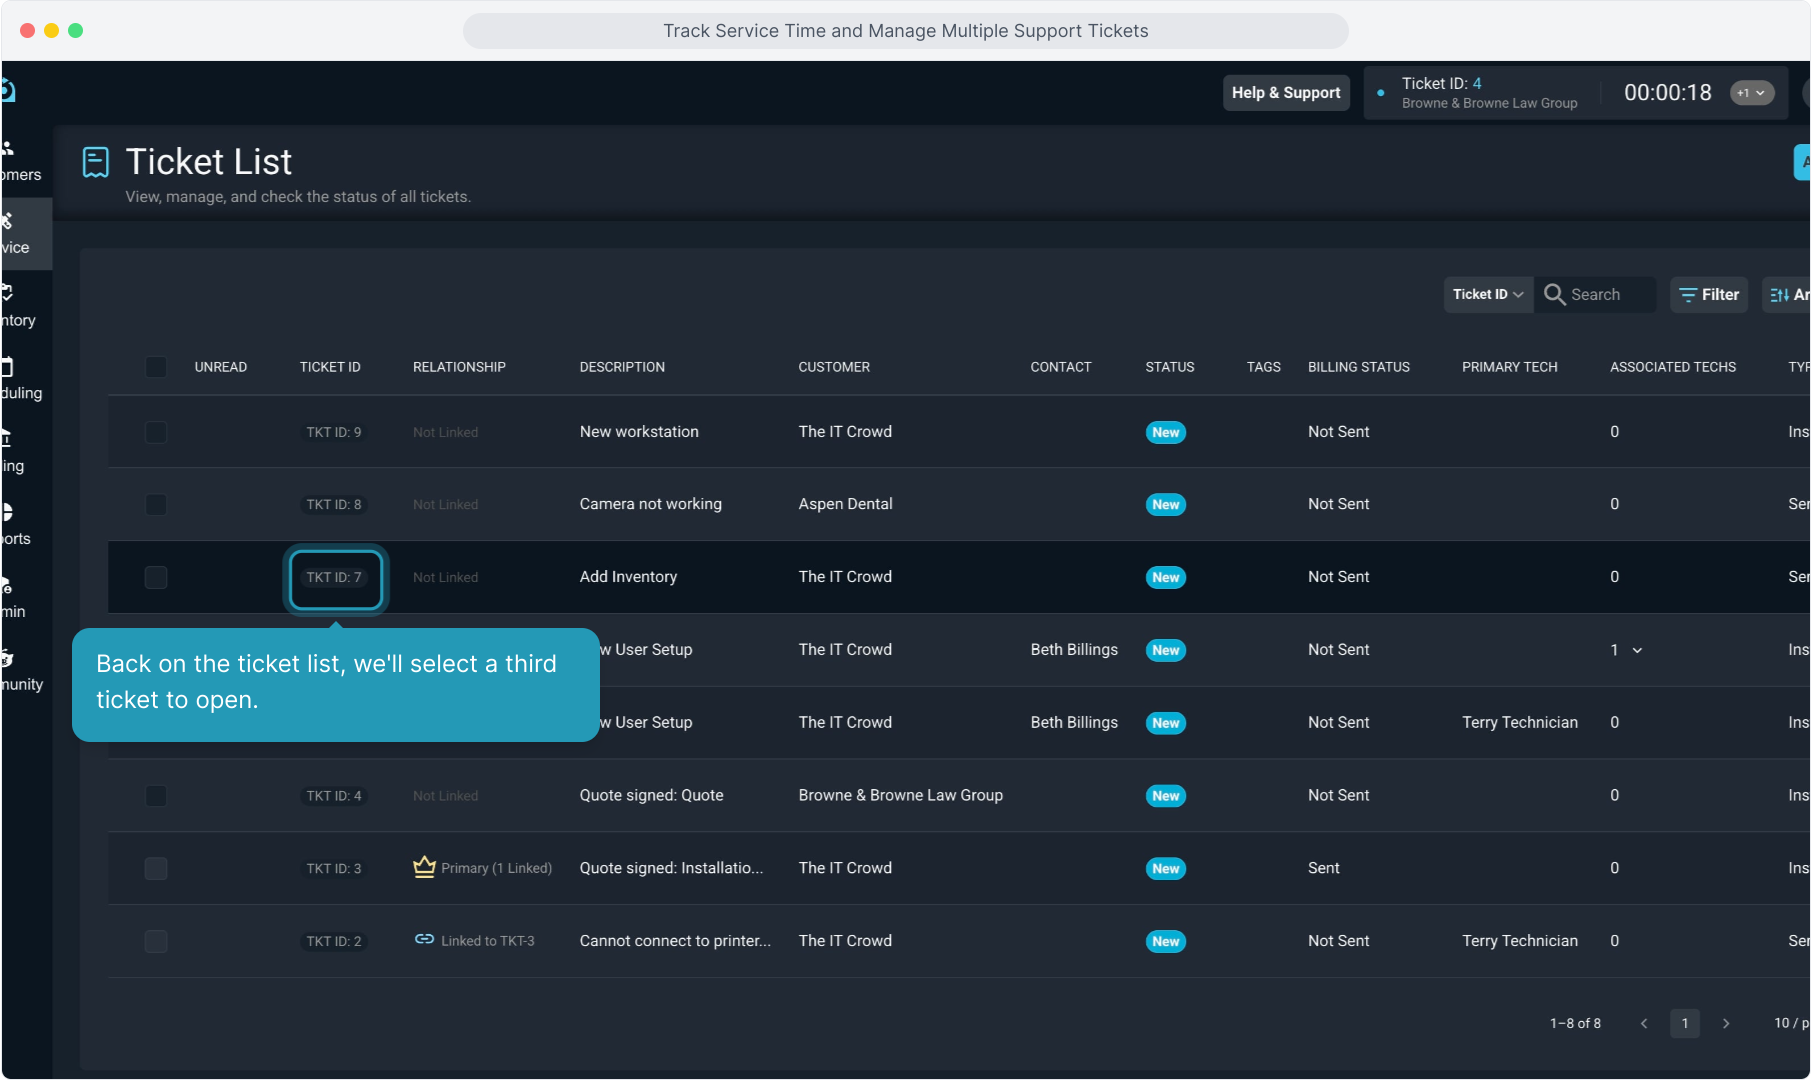This screenshot has width=1812, height=1080.
Task: Click the search magnifier icon
Action: point(1554,294)
